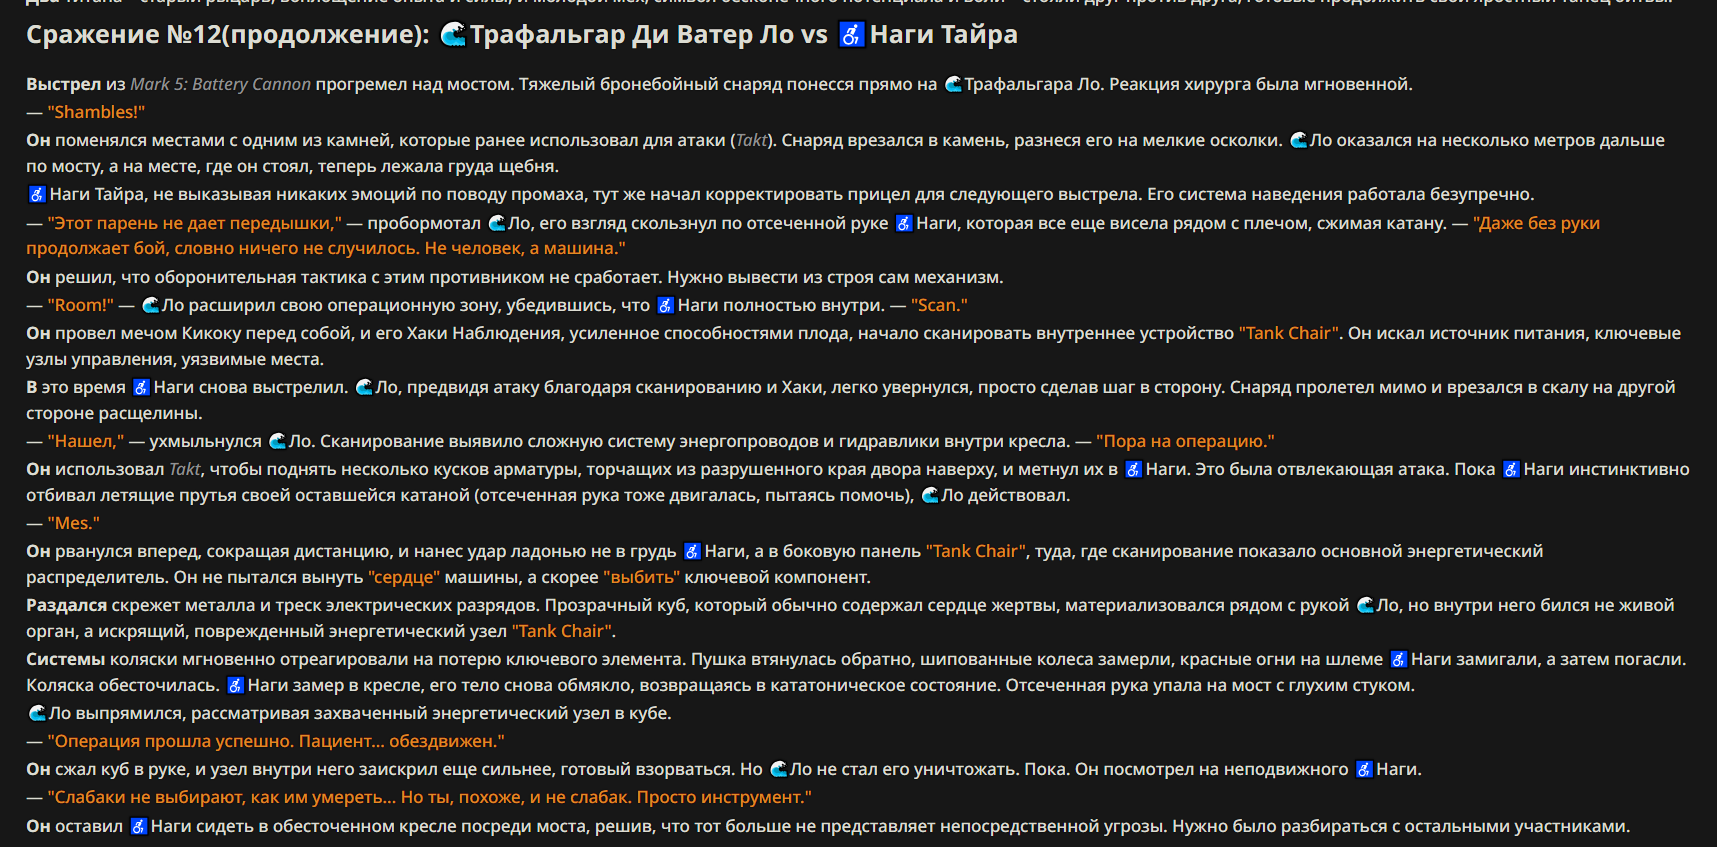The width and height of the screenshot is (1717, 847).
Task: Click bold word 'Раздался' before 'скрежет металла'
Action: [67, 605]
